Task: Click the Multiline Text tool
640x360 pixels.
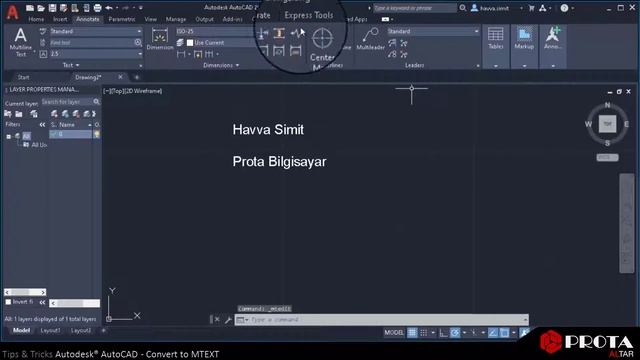Action: click(20, 42)
